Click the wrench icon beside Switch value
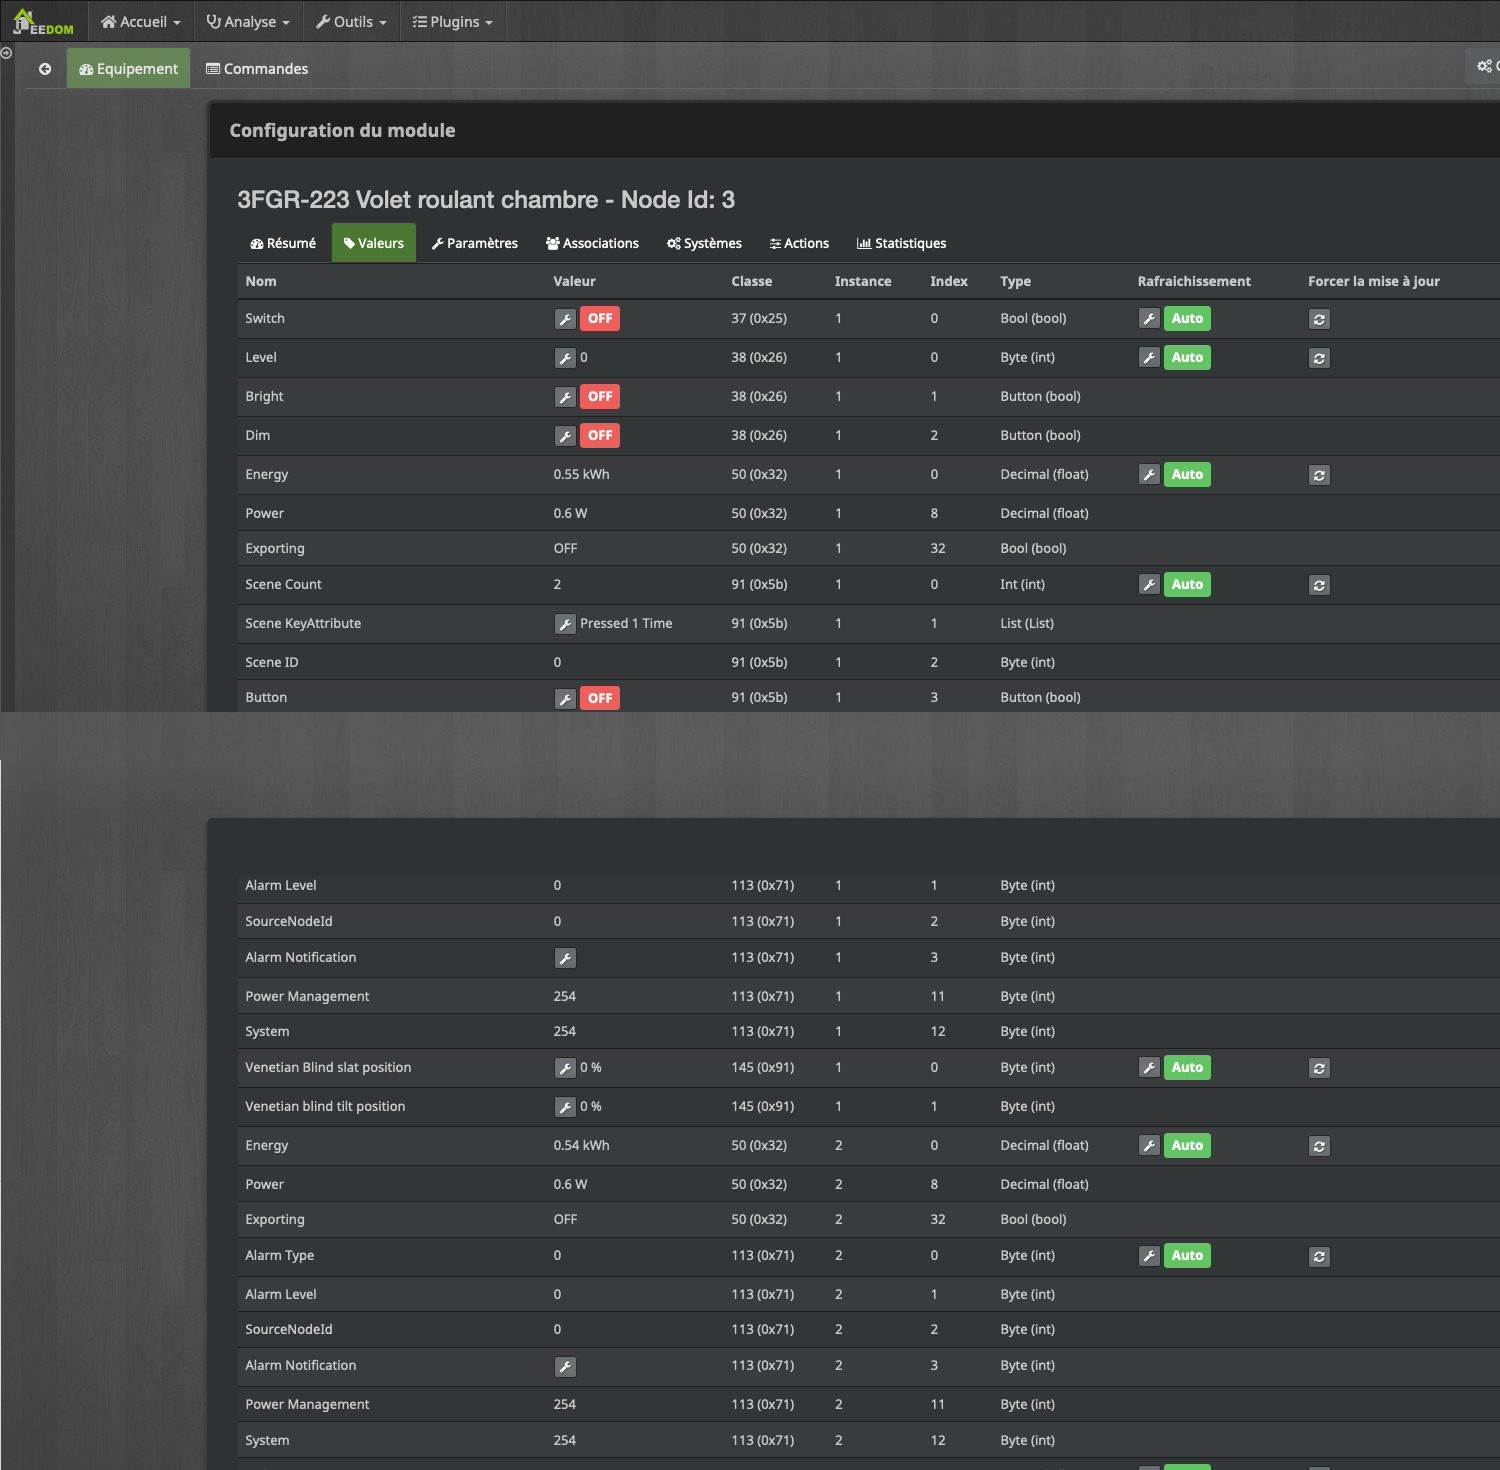1500x1470 pixels. [x=566, y=319]
